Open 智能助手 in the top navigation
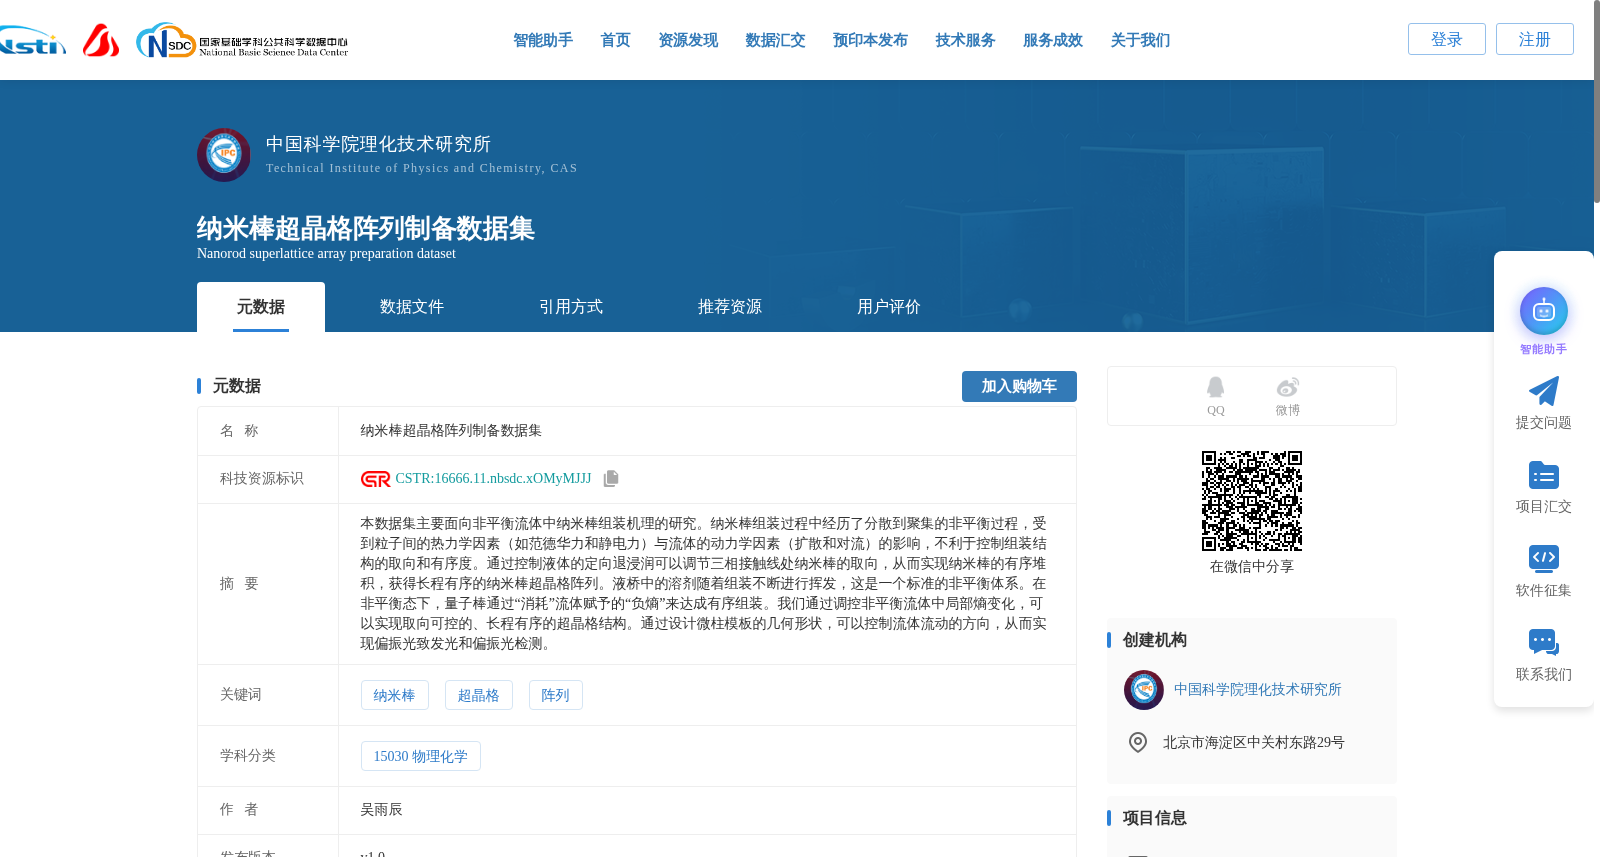The width and height of the screenshot is (1600, 857). [x=543, y=40]
